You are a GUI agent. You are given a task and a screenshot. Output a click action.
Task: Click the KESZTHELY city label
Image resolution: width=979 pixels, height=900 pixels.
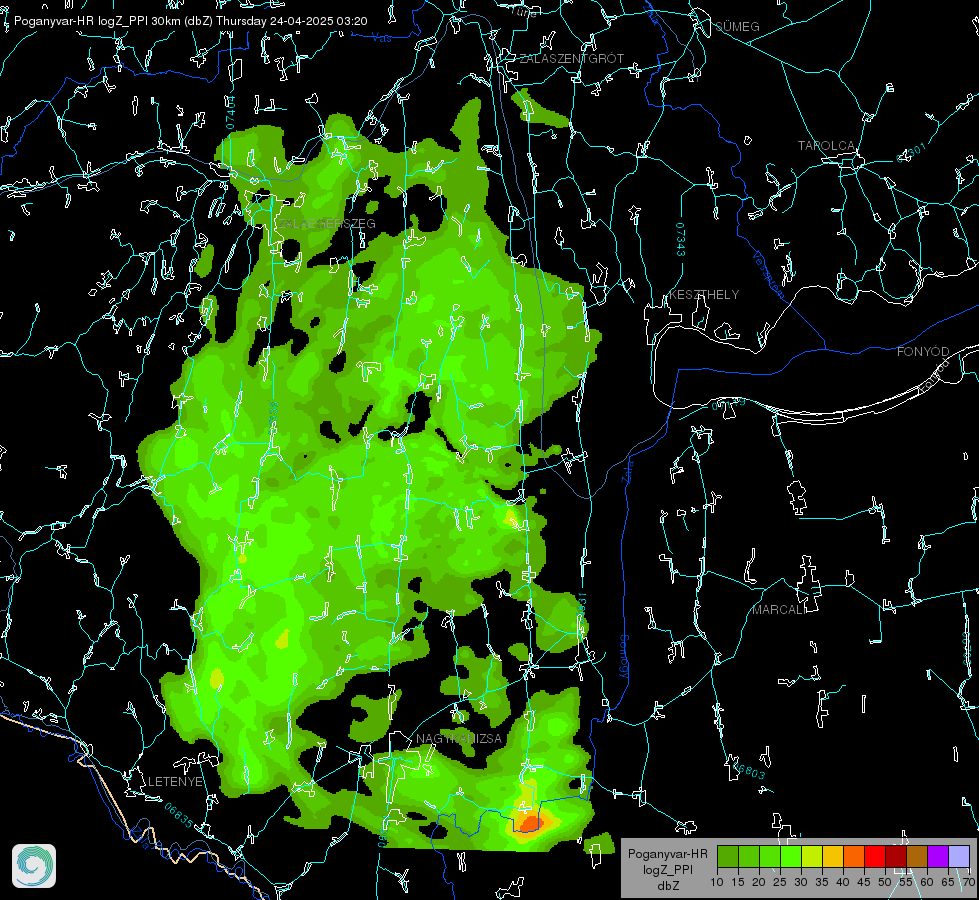click(704, 294)
